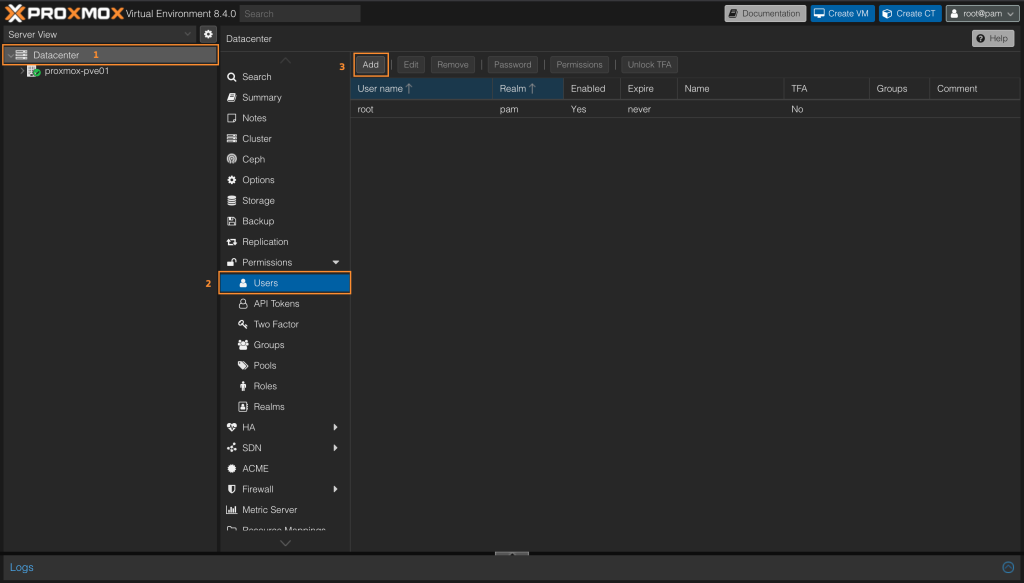The image size is (1024, 583).
Task: Open the Groups permissions page
Action: [268, 345]
